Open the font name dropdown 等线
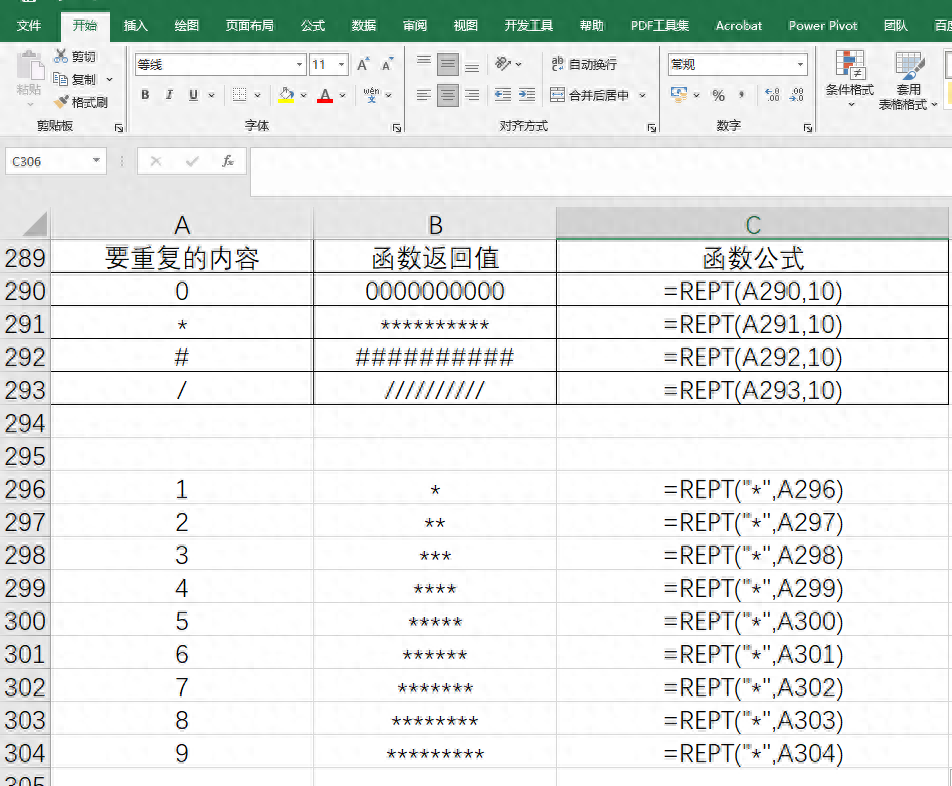The height and width of the screenshot is (786, 952). point(299,64)
